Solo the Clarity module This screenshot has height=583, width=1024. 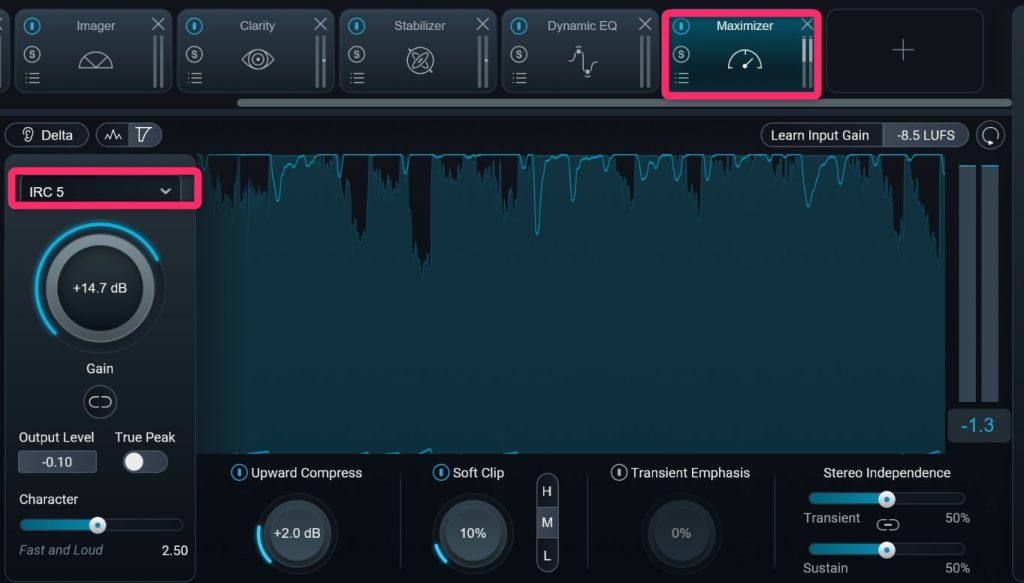194,53
